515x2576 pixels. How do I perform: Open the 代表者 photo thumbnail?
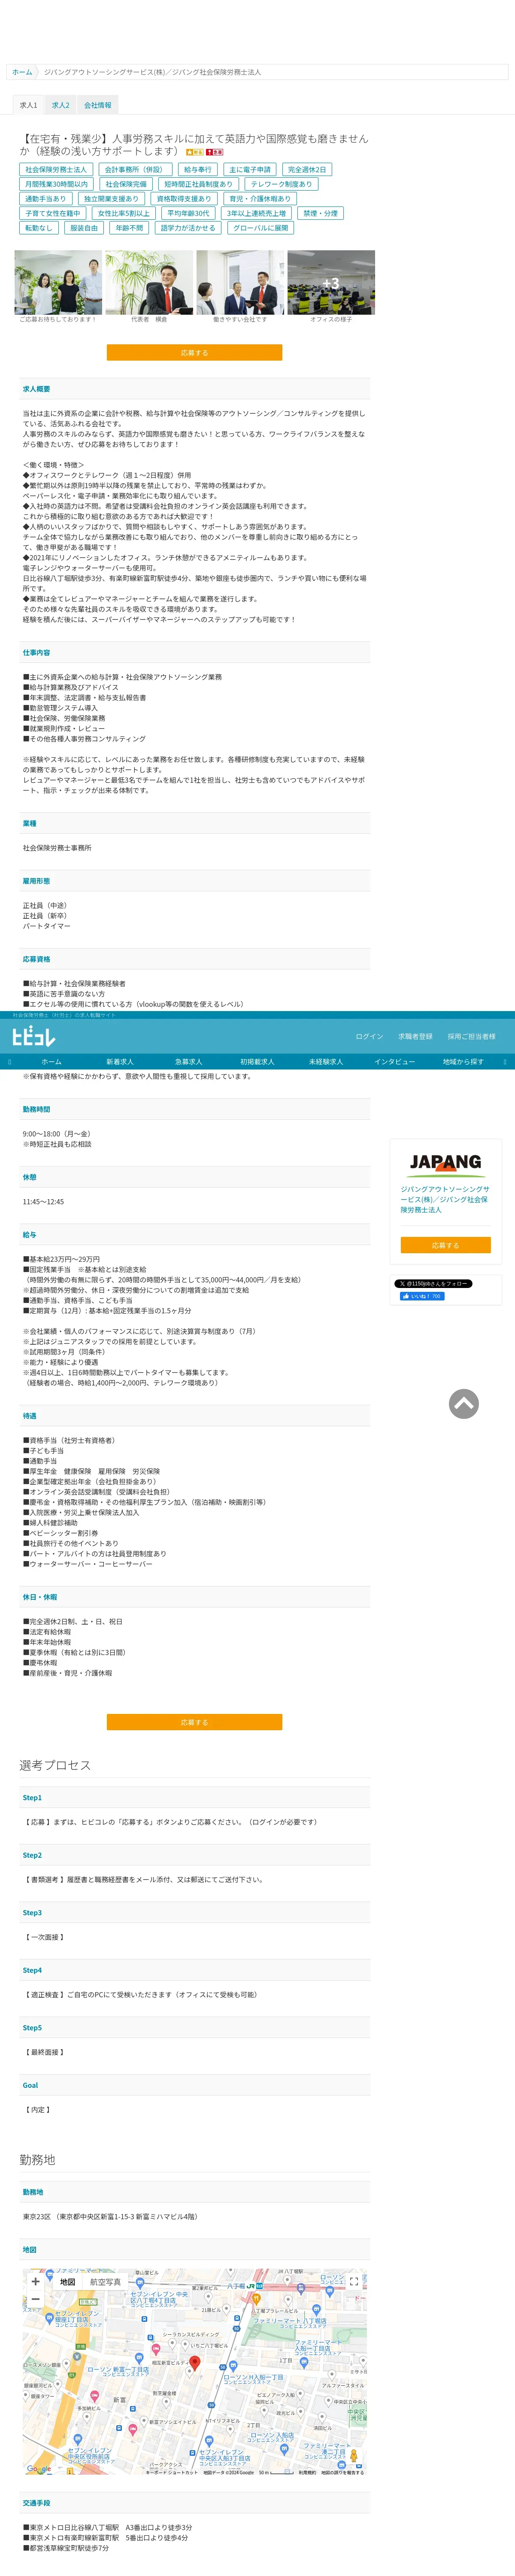[149, 282]
